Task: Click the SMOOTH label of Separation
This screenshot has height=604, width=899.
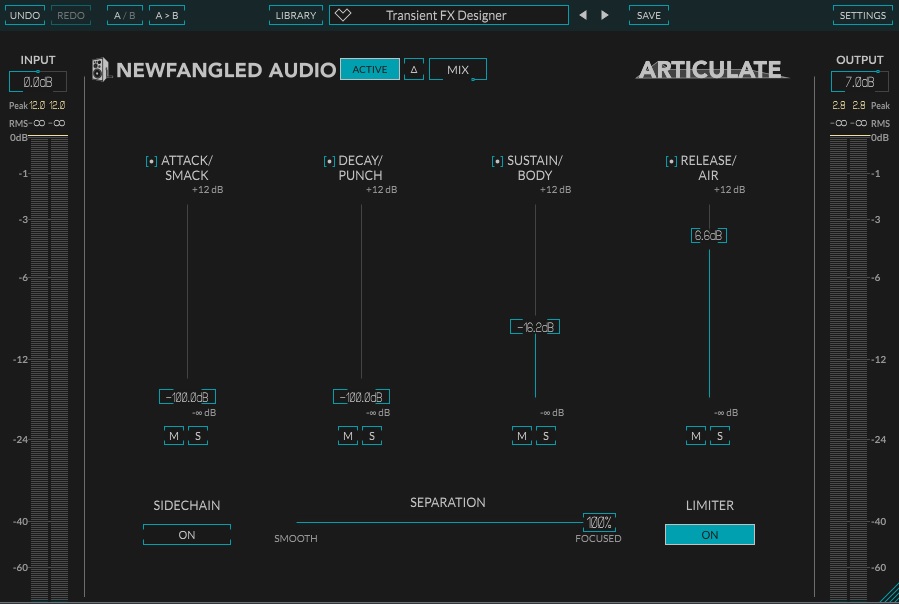Action: (296, 539)
